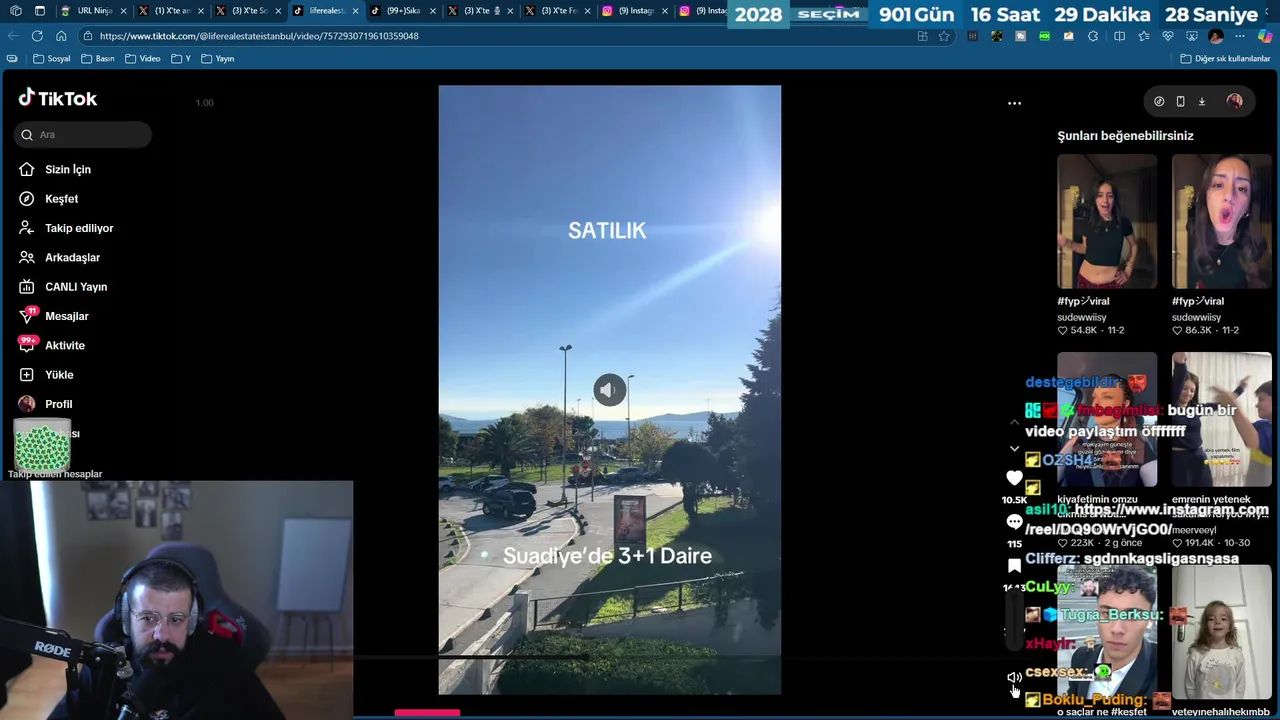Go to Sizin İçin feed

tap(55, 170)
